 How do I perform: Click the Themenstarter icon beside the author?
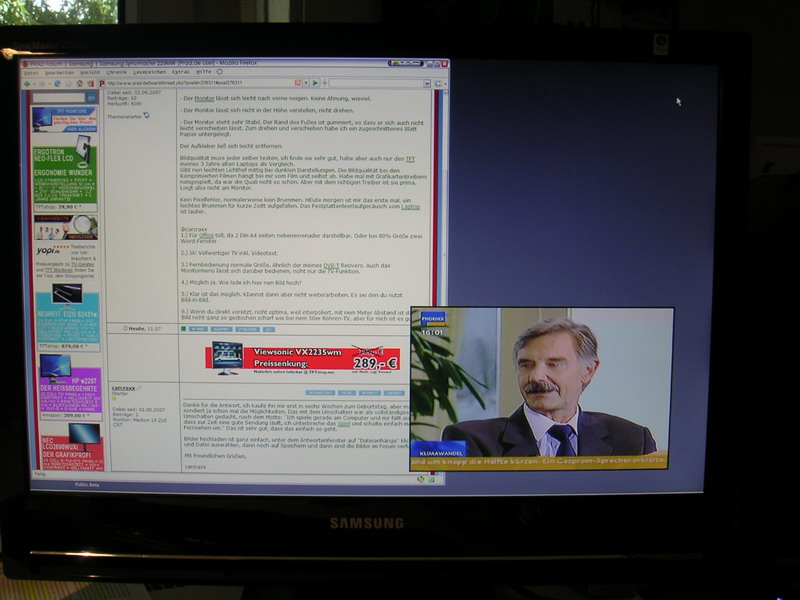pos(146,115)
